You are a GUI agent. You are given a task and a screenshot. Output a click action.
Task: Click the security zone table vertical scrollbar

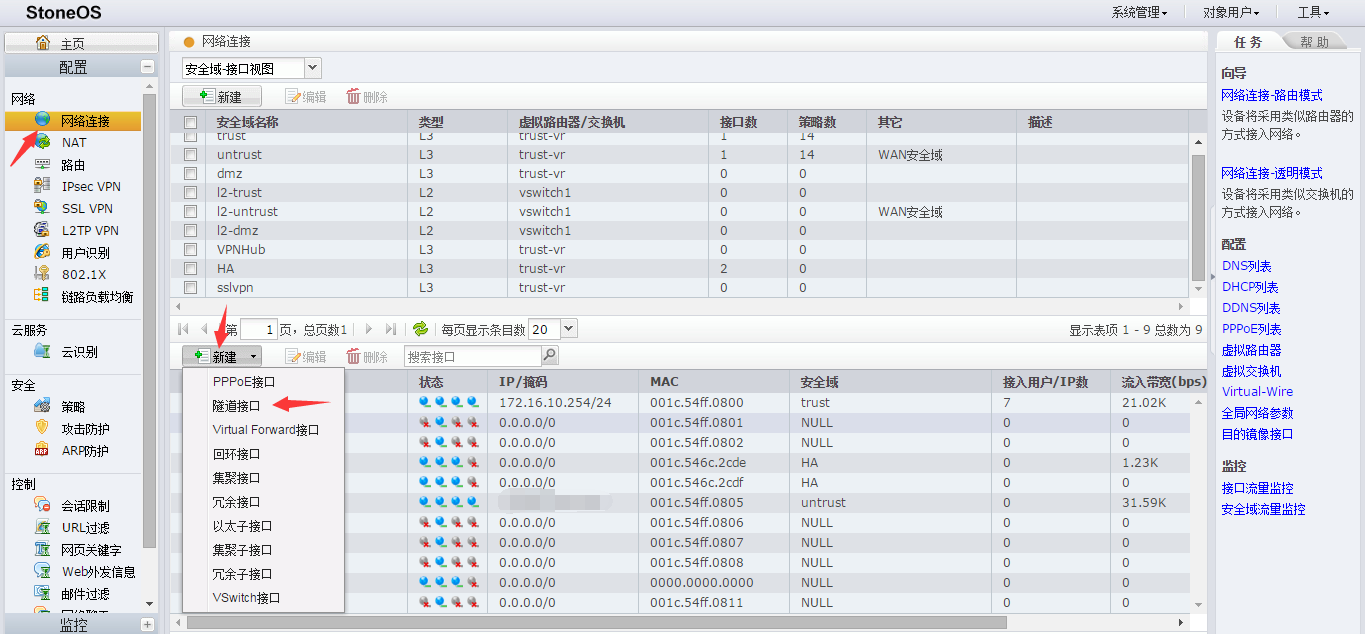point(1198,218)
